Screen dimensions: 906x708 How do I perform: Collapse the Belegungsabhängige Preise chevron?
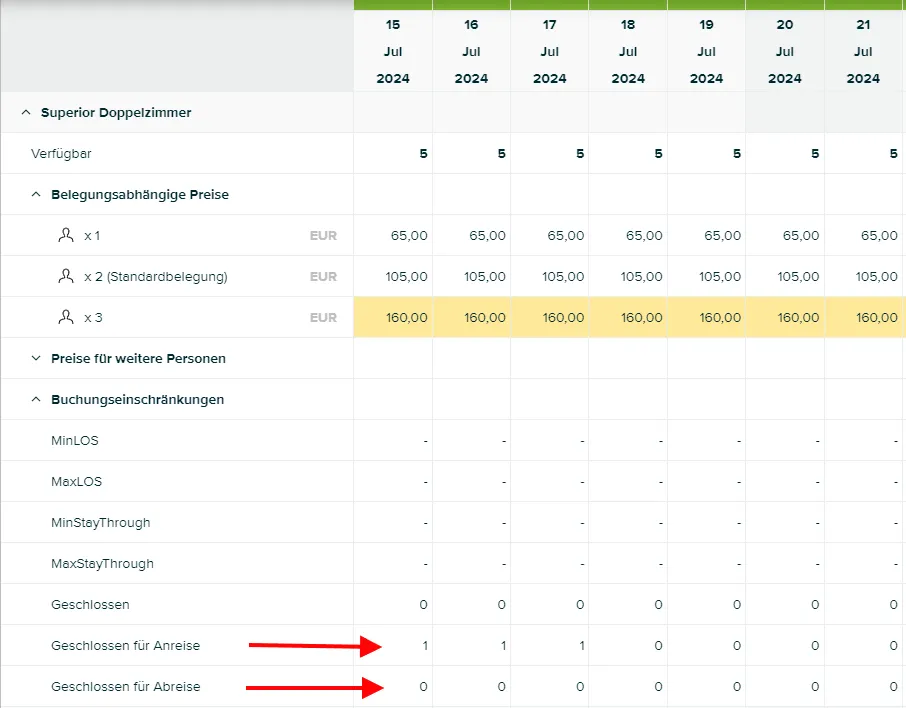36,194
